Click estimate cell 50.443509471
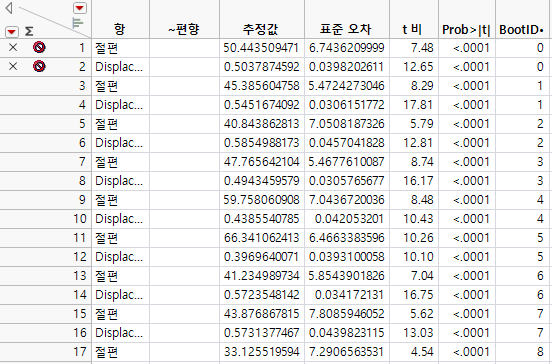Viewport: 552px width, 364px height. 261,48
